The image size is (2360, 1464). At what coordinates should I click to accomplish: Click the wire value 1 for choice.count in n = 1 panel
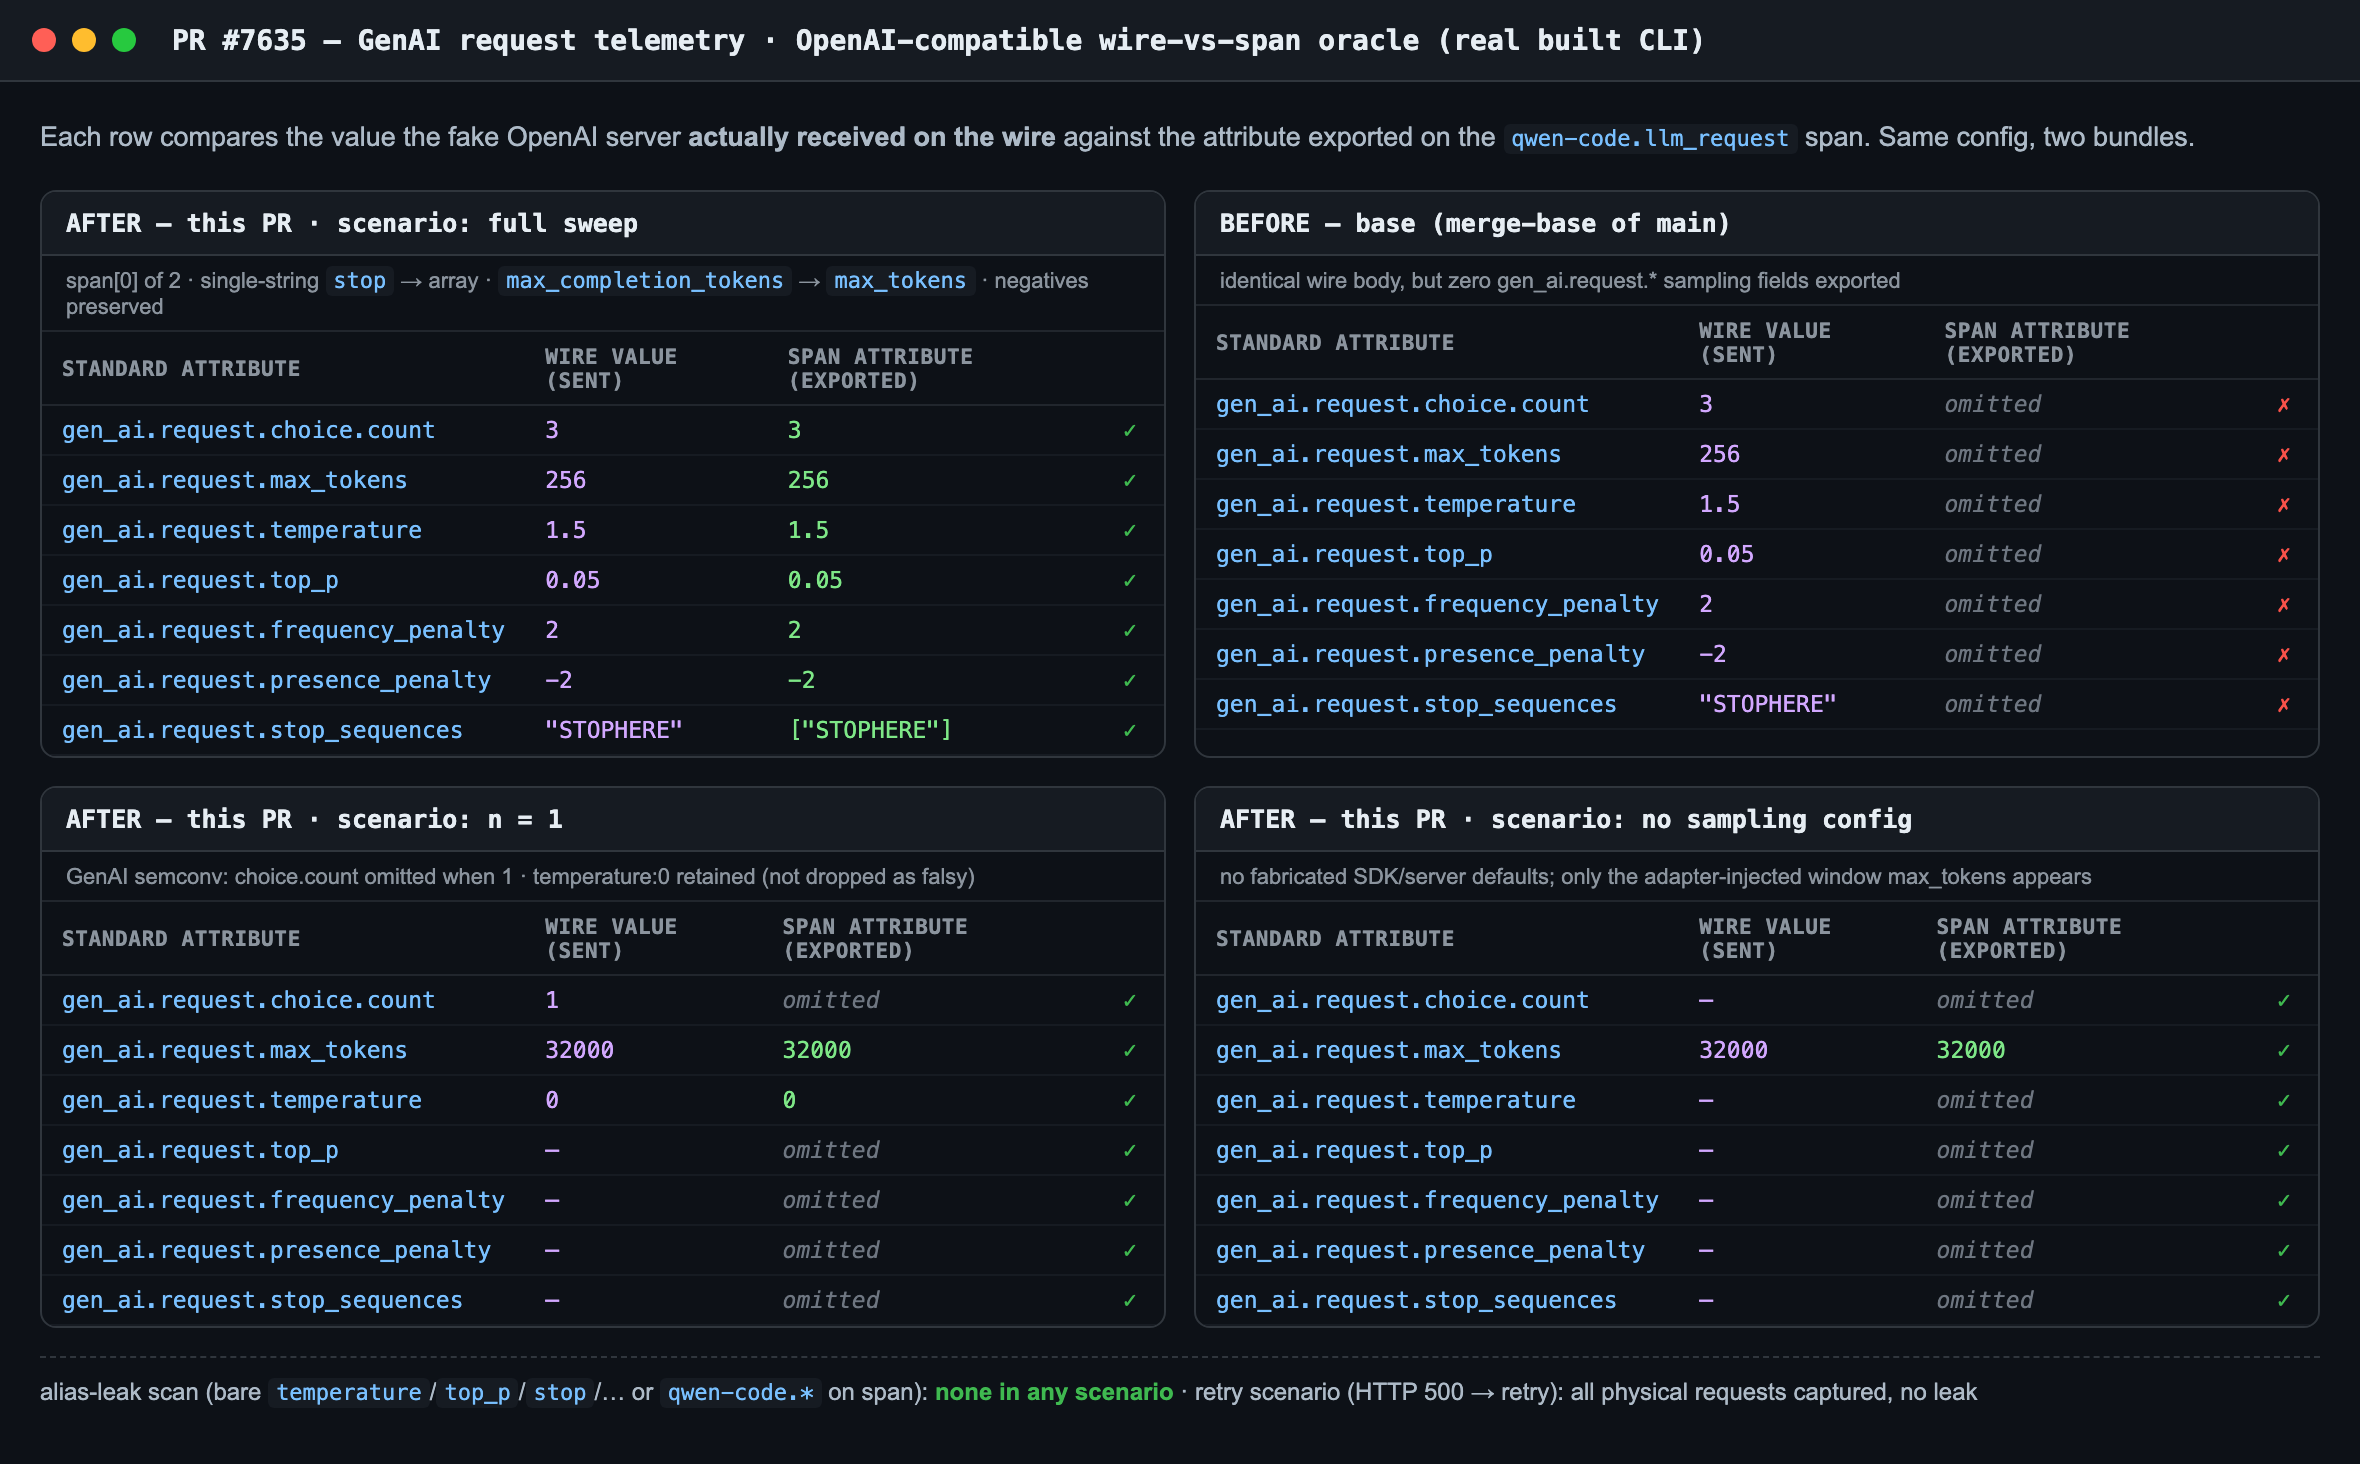tap(552, 1000)
